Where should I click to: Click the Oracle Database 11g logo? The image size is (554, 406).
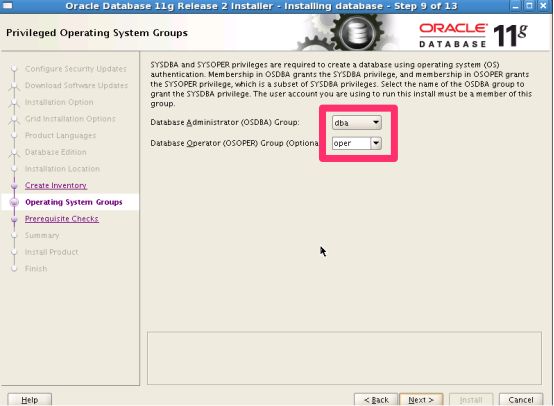point(473,35)
